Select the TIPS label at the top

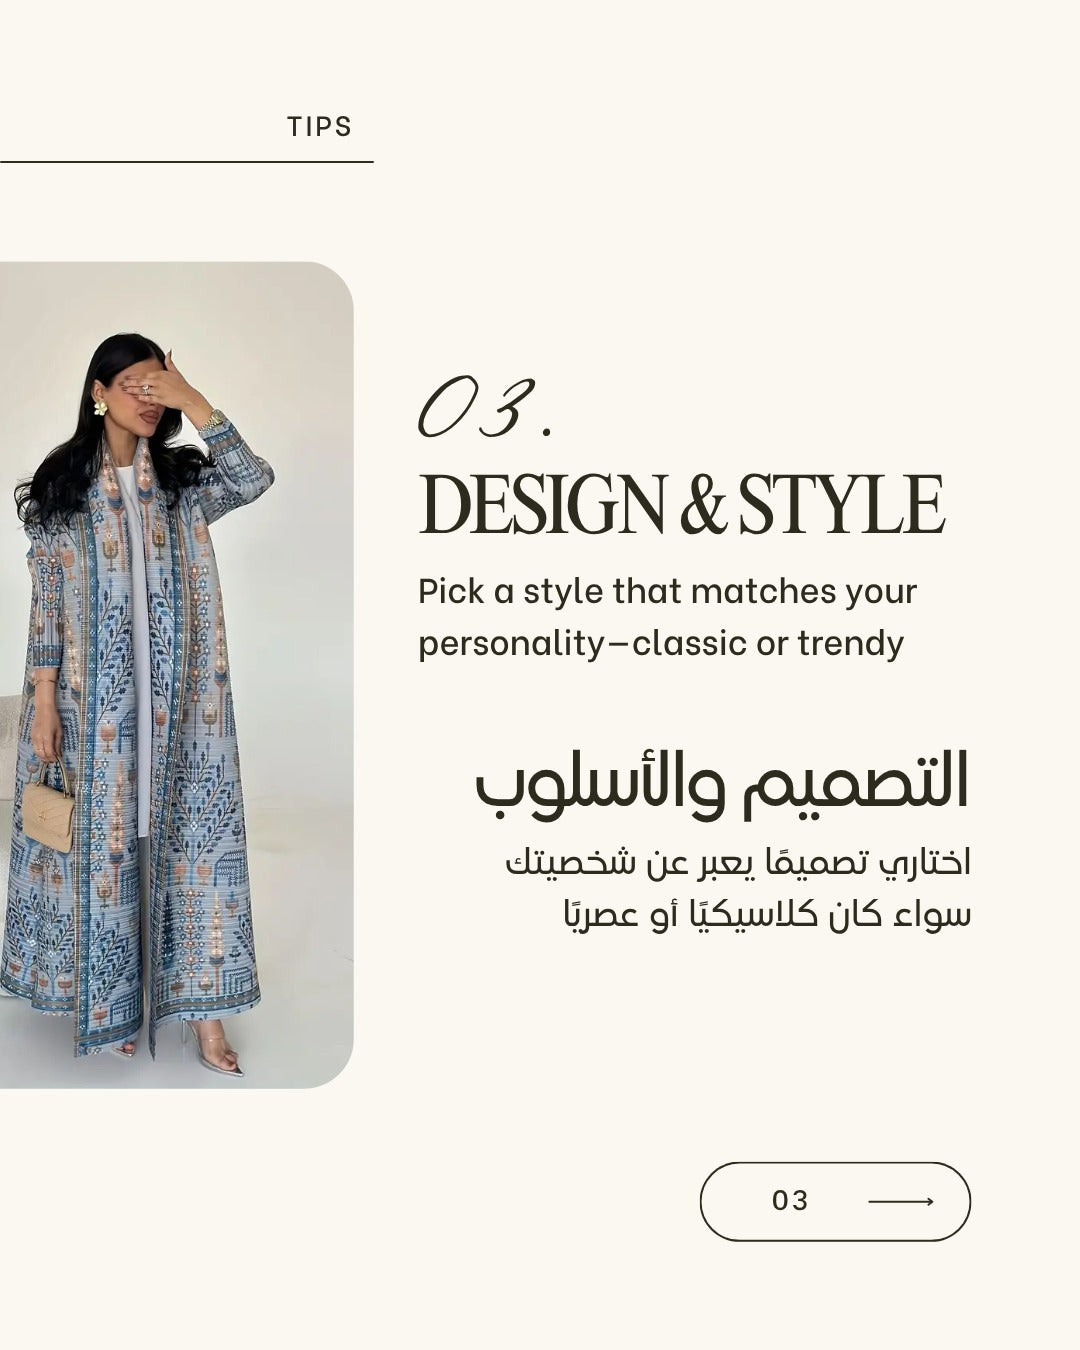click(319, 127)
